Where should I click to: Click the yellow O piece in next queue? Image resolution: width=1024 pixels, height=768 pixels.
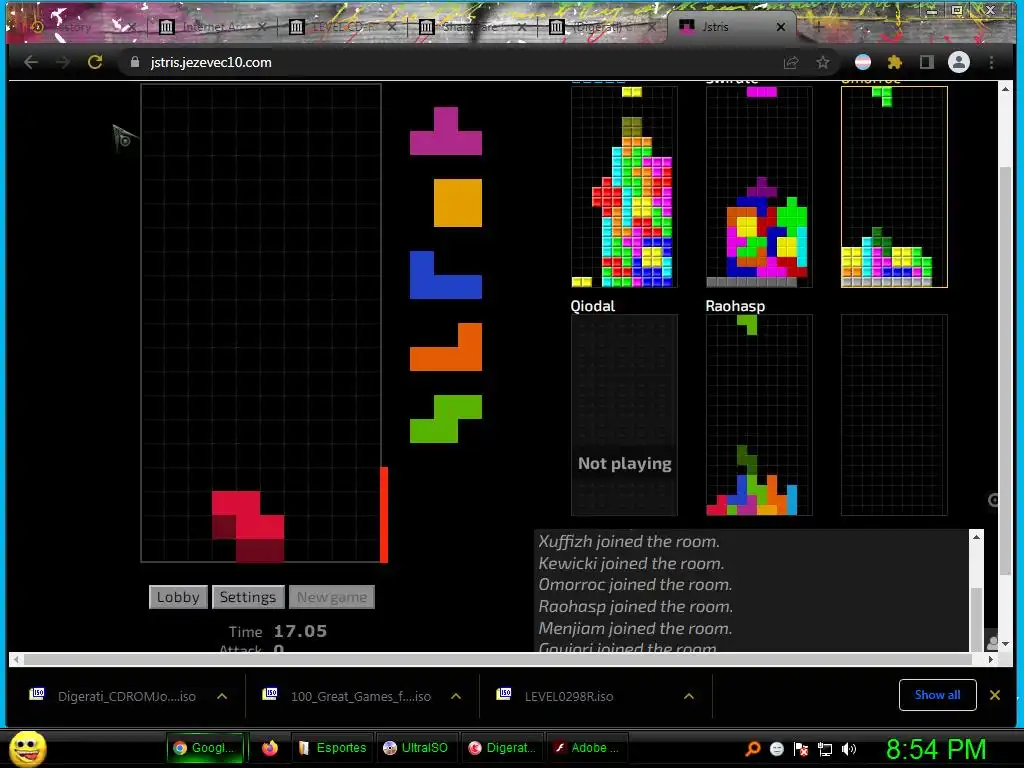458,203
